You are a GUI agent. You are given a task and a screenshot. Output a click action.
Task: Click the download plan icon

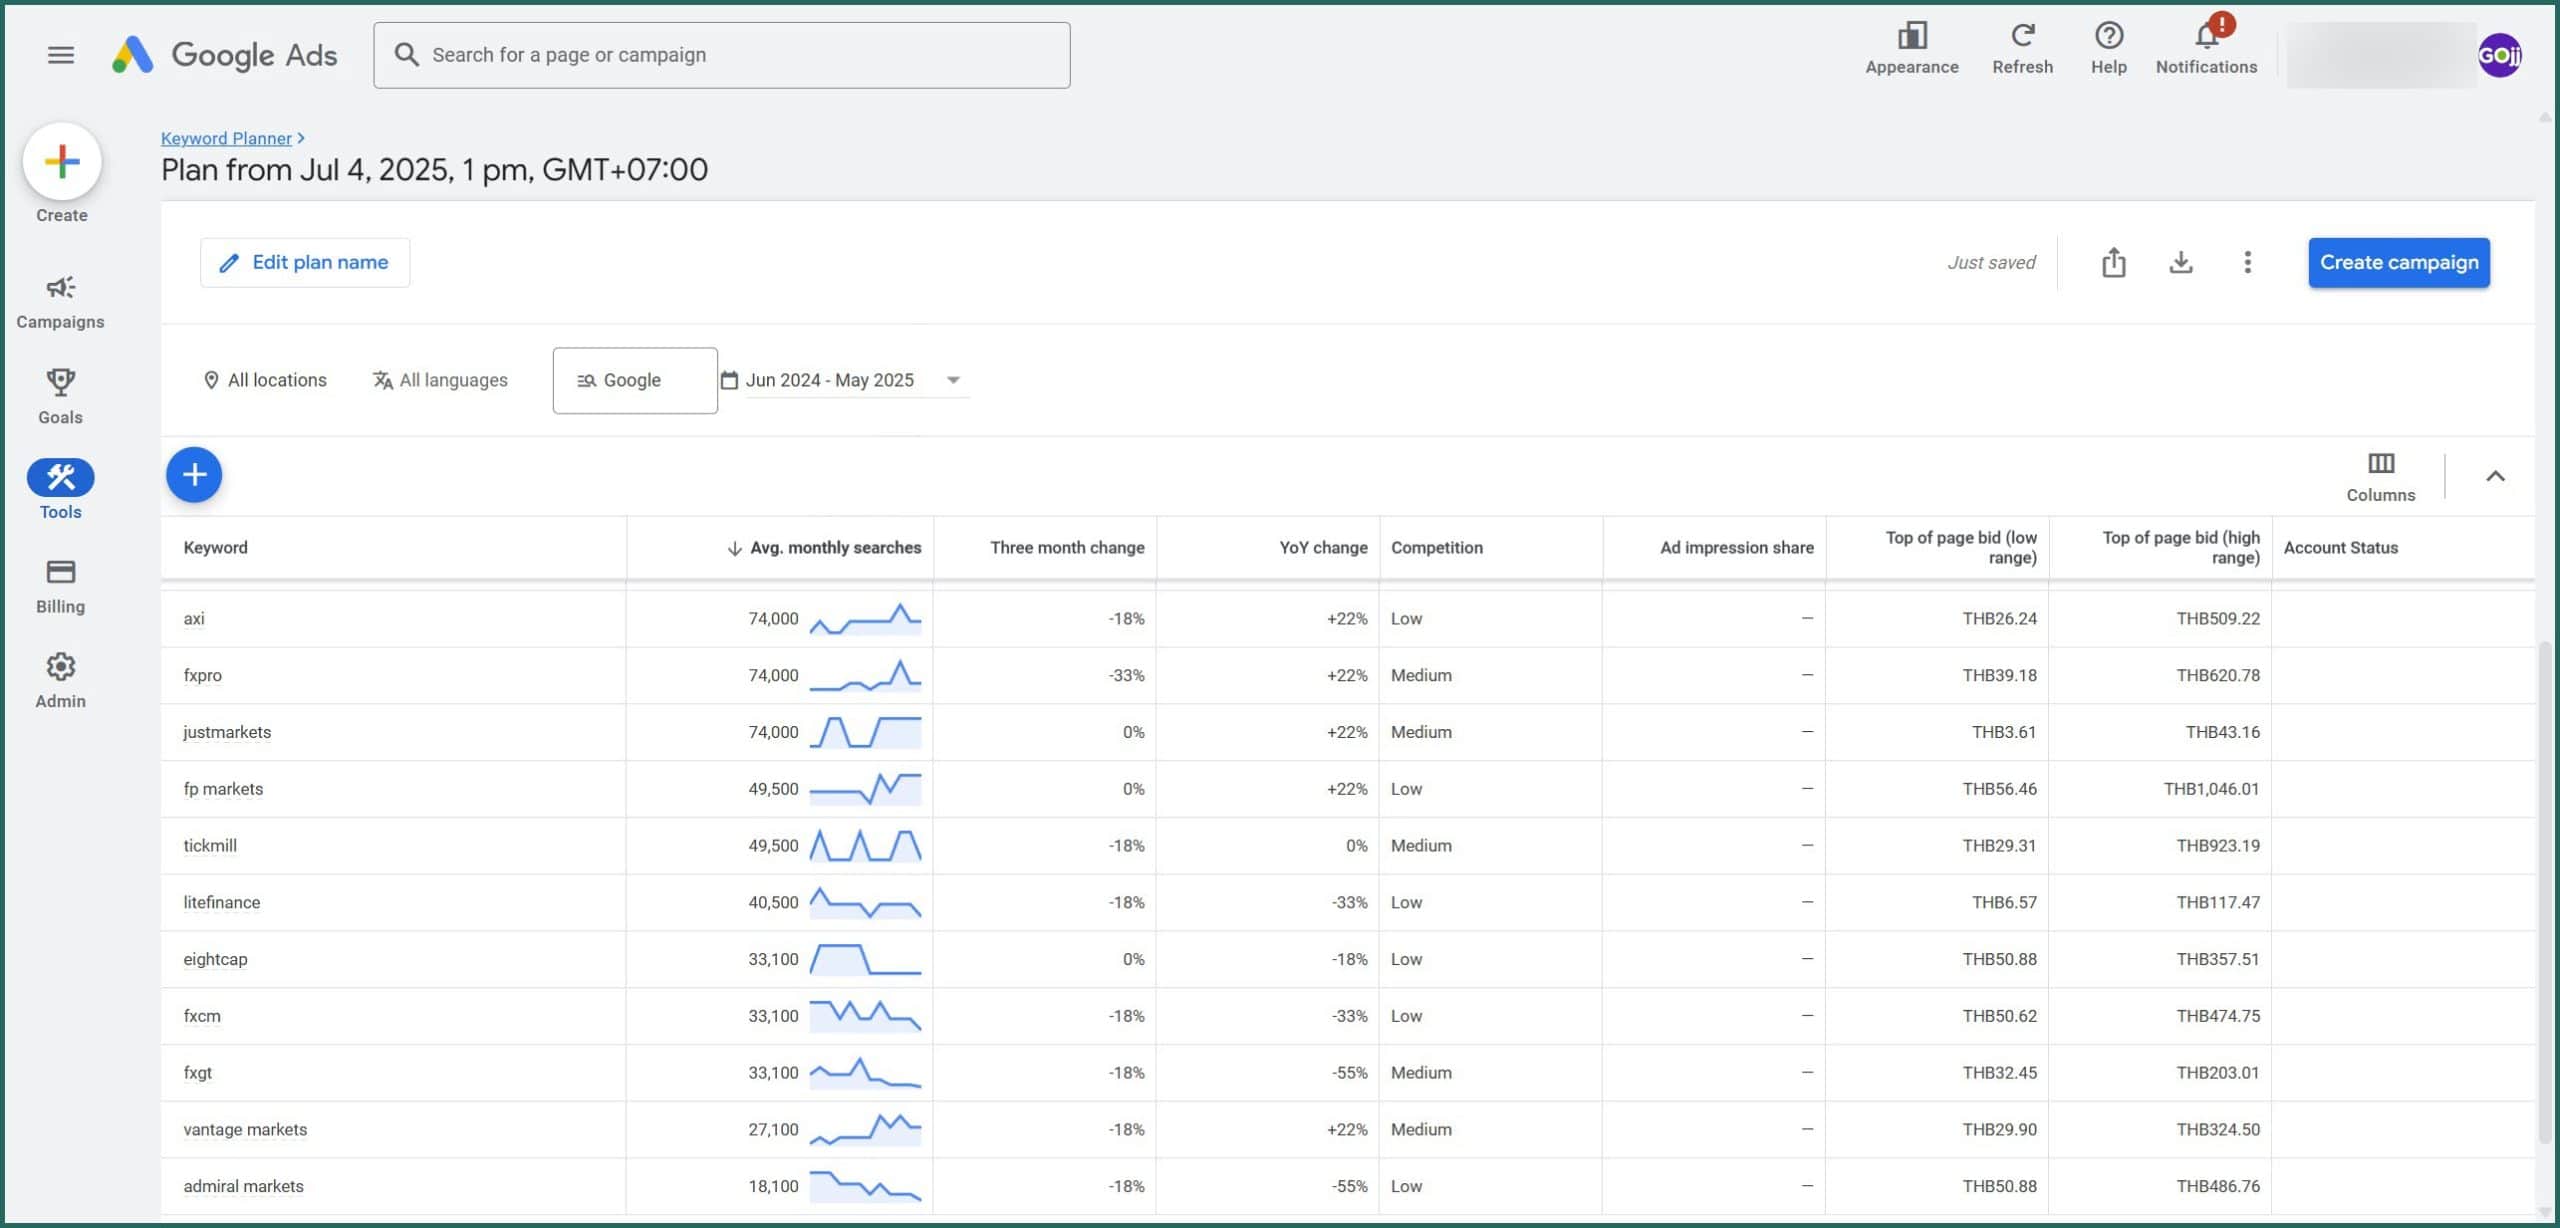pos(2180,262)
